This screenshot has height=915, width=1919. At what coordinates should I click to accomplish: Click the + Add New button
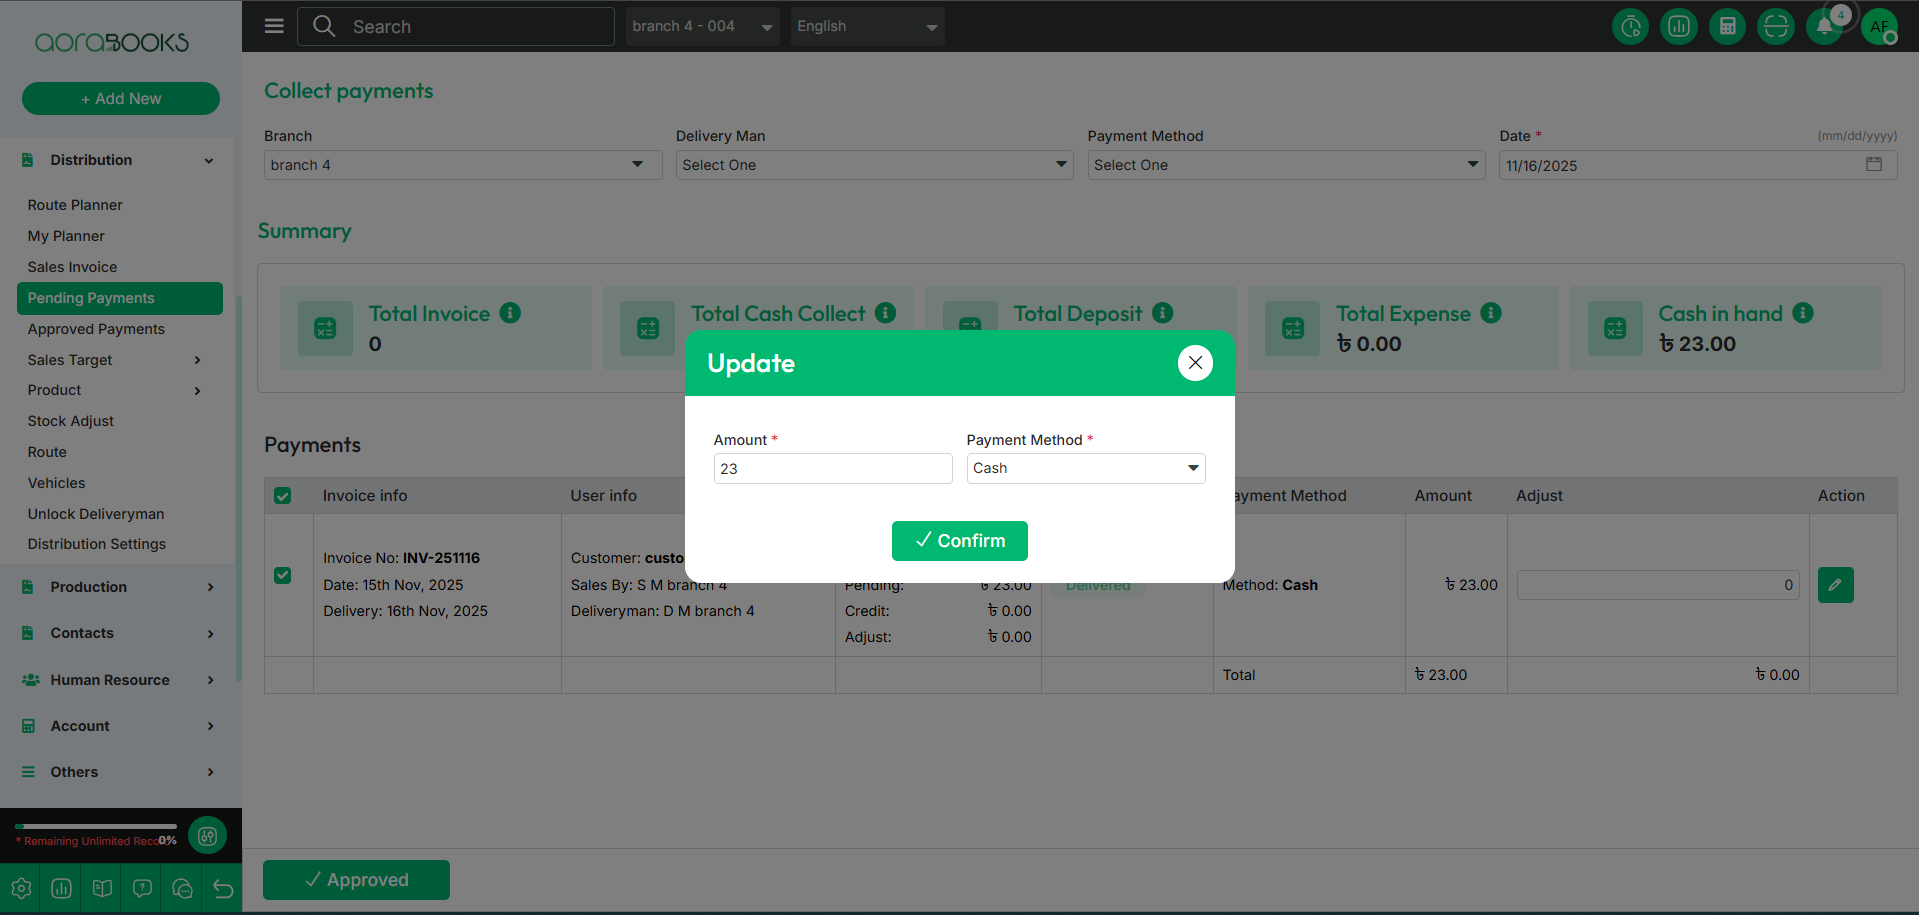121,99
